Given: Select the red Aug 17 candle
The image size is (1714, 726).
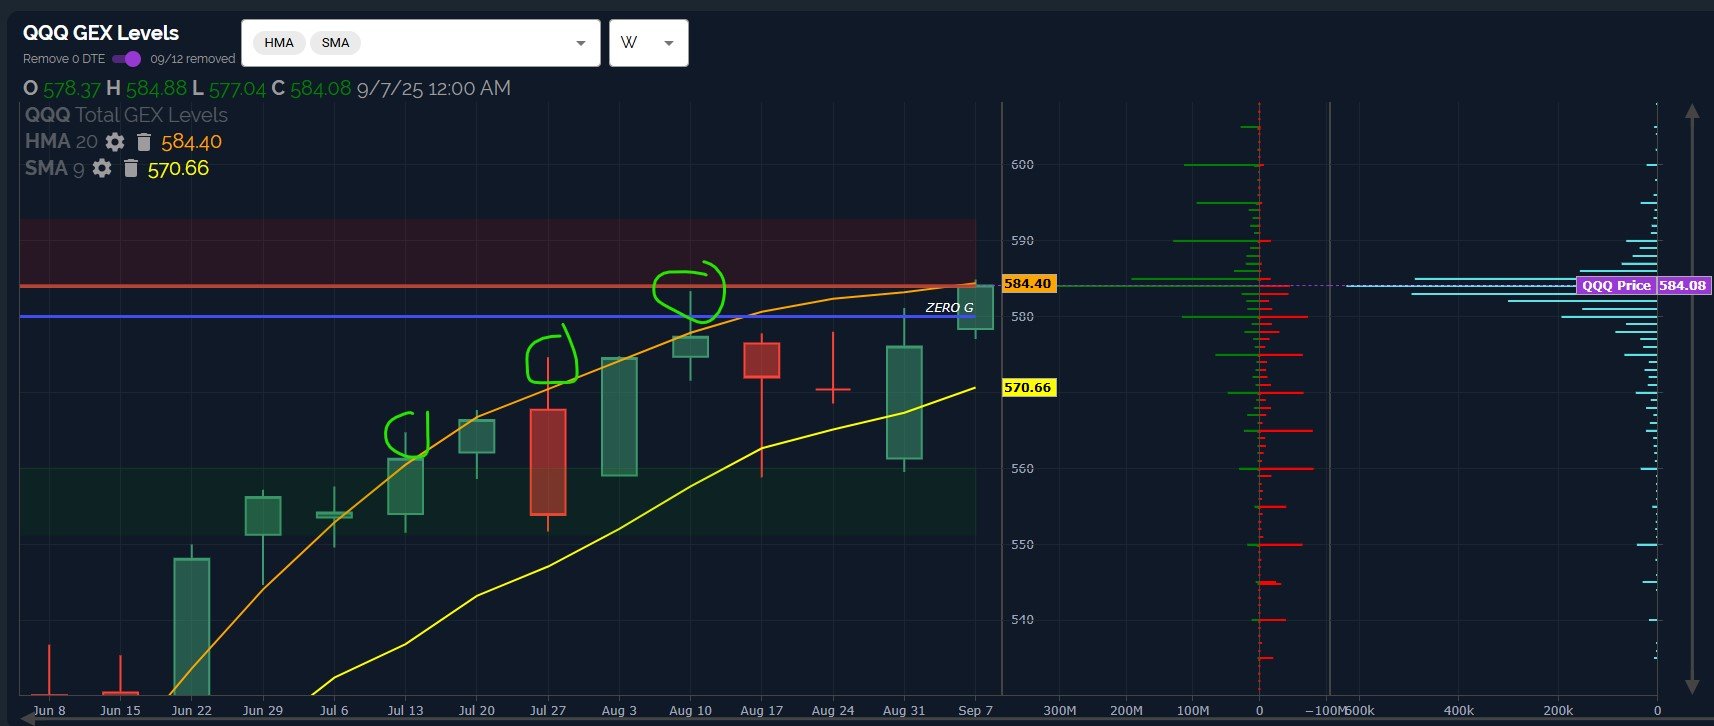Looking at the screenshot, I should [761, 360].
